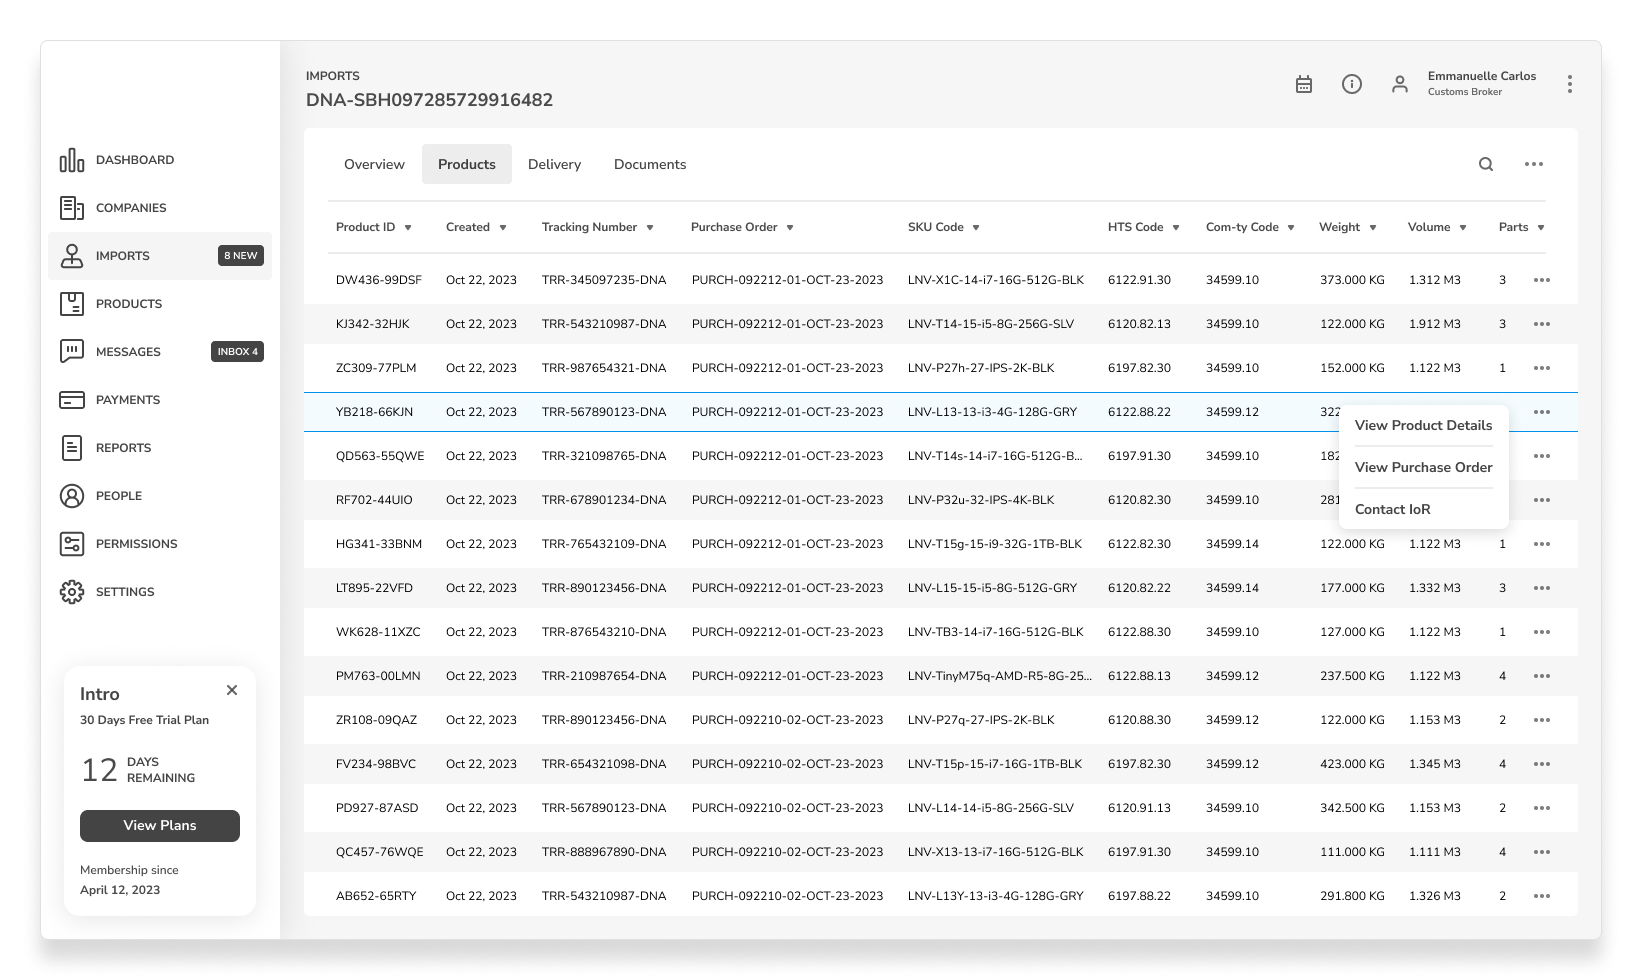The height and width of the screenshot is (980, 1642).
Task: Select product ID QD563-55QWE
Action: (x=380, y=456)
